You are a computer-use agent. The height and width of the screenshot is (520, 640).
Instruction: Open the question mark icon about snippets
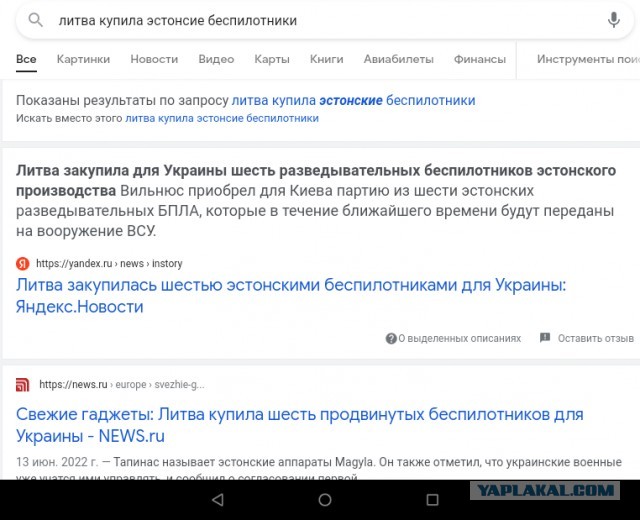coord(391,338)
